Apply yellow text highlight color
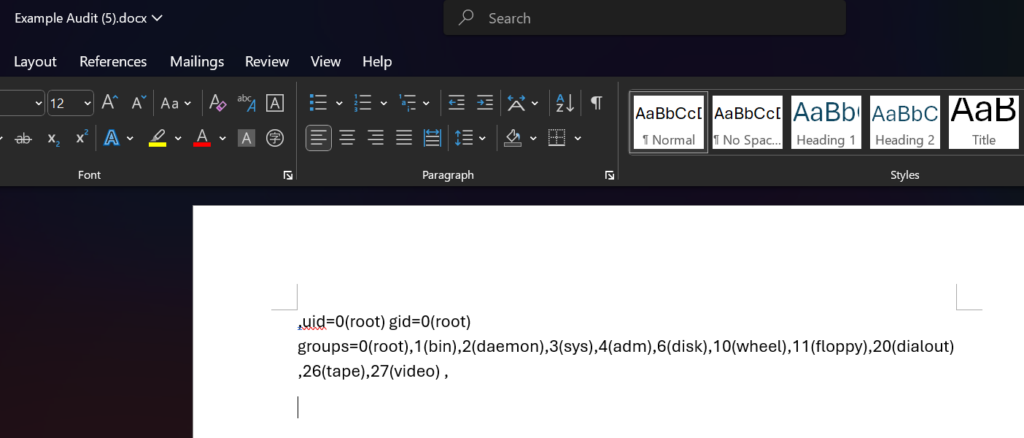Viewport: 1024px width, 438px height. pyautogui.click(x=157, y=138)
